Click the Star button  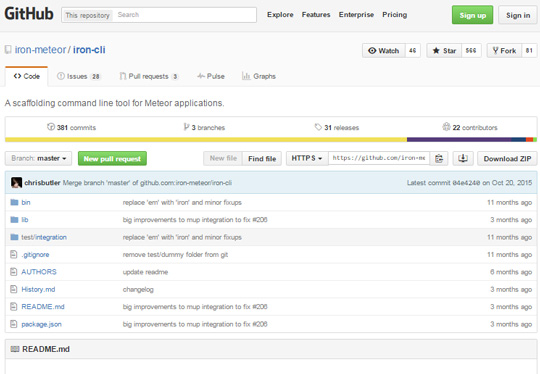(444, 51)
